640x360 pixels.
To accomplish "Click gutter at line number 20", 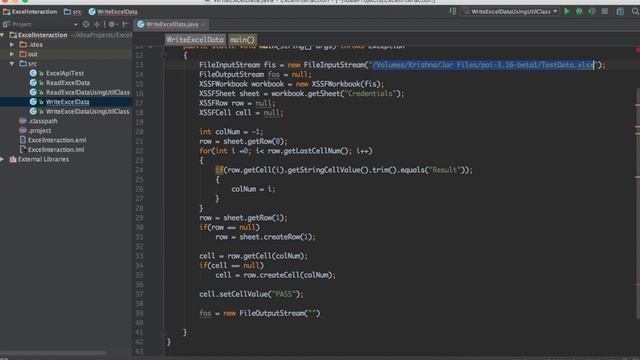I will click(x=140, y=132).
